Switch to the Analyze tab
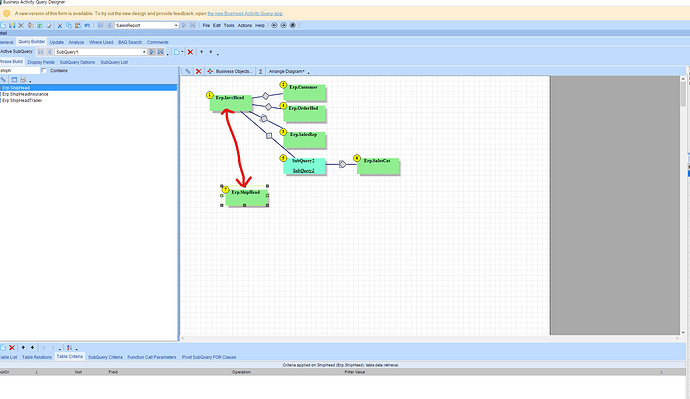 click(76, 42)
